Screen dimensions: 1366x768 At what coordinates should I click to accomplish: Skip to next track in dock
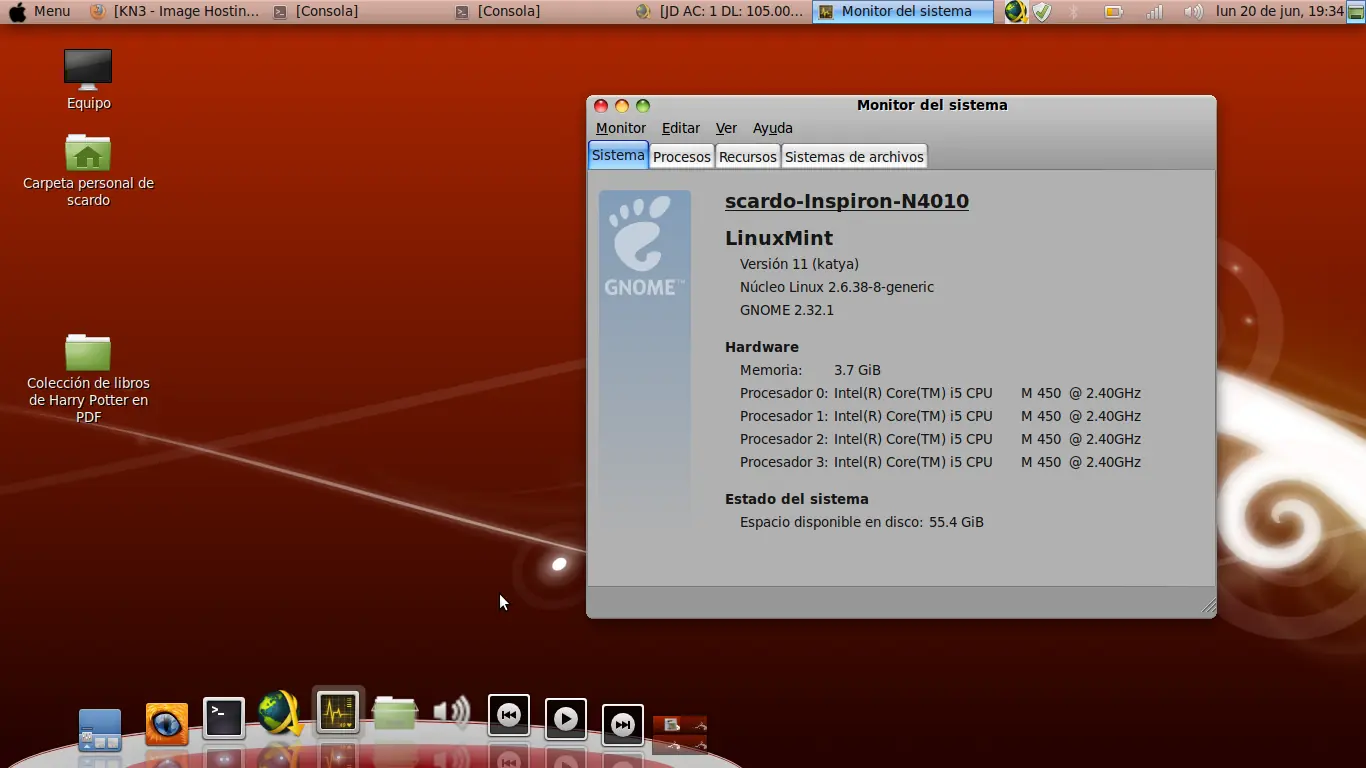[x=623, y=725]
